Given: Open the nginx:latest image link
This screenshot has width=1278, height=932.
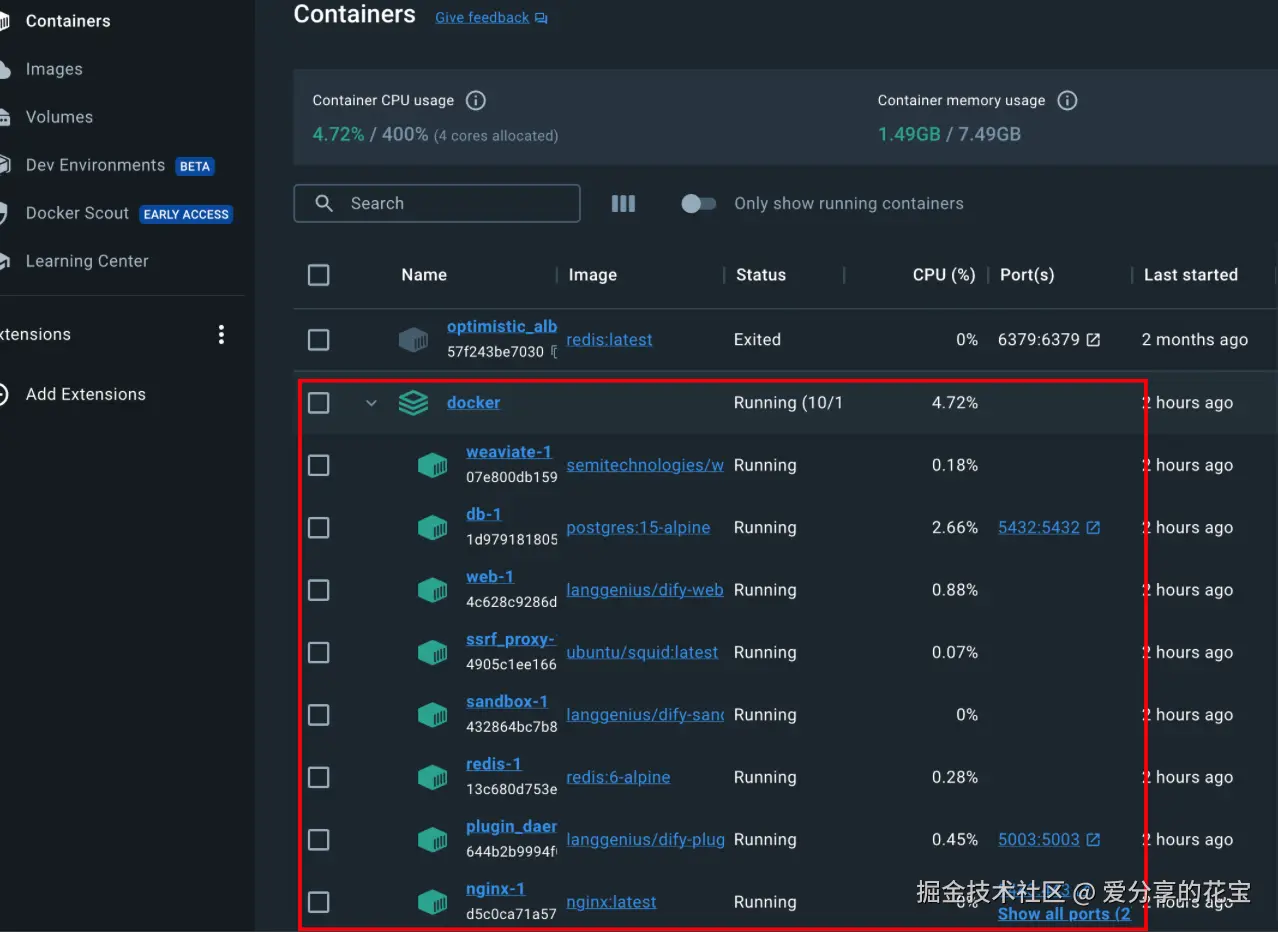Looking at the screenshot, I should (611, 902).
